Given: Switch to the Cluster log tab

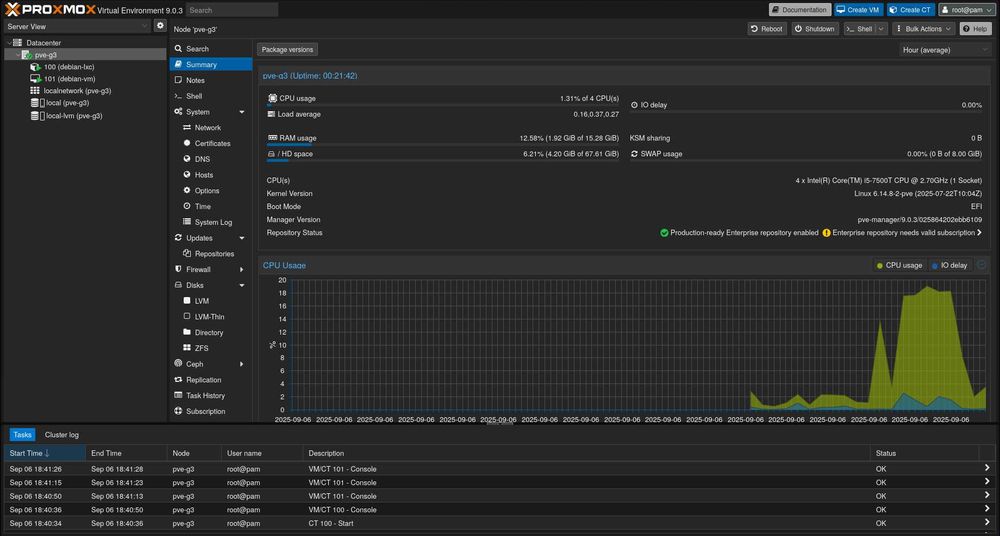Looking at the screenshot, I should (62, 435).
